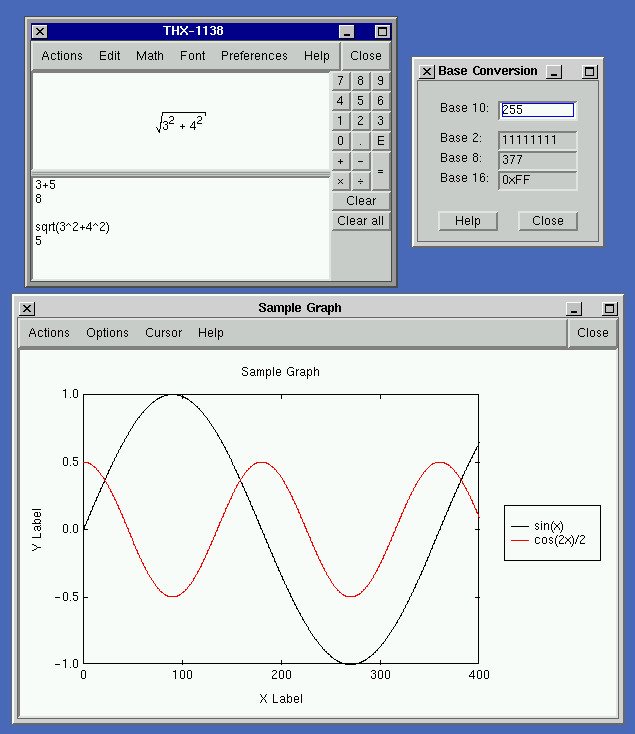The height and width of the screenshot is (734, 635).
Task: Open the Math menu in THX-1138
Action: [150, 56]
